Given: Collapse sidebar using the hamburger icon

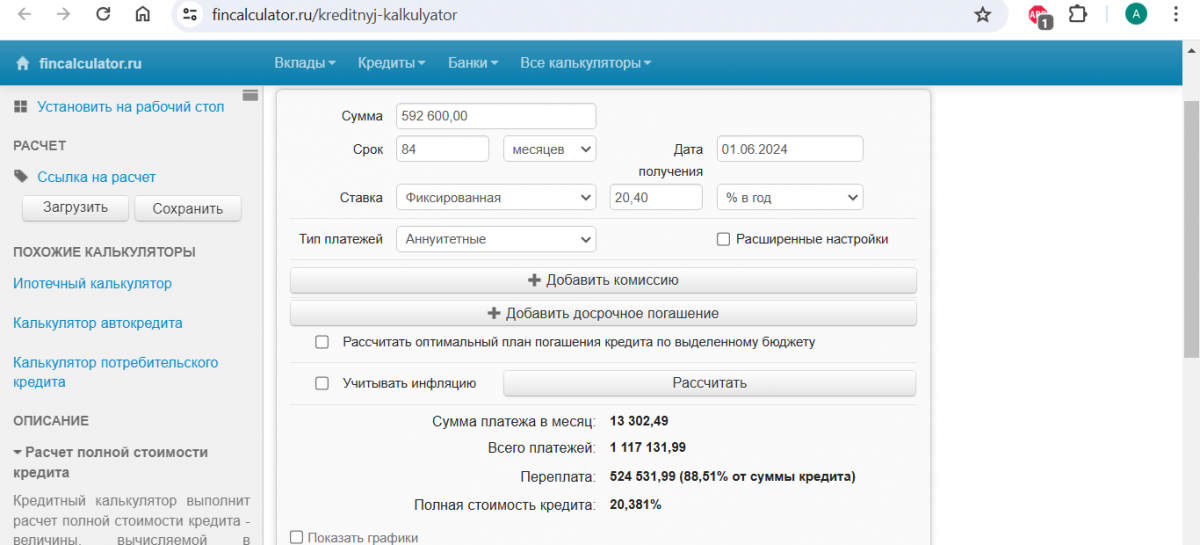Looking at the screenshot, I should tap(250, 96).
